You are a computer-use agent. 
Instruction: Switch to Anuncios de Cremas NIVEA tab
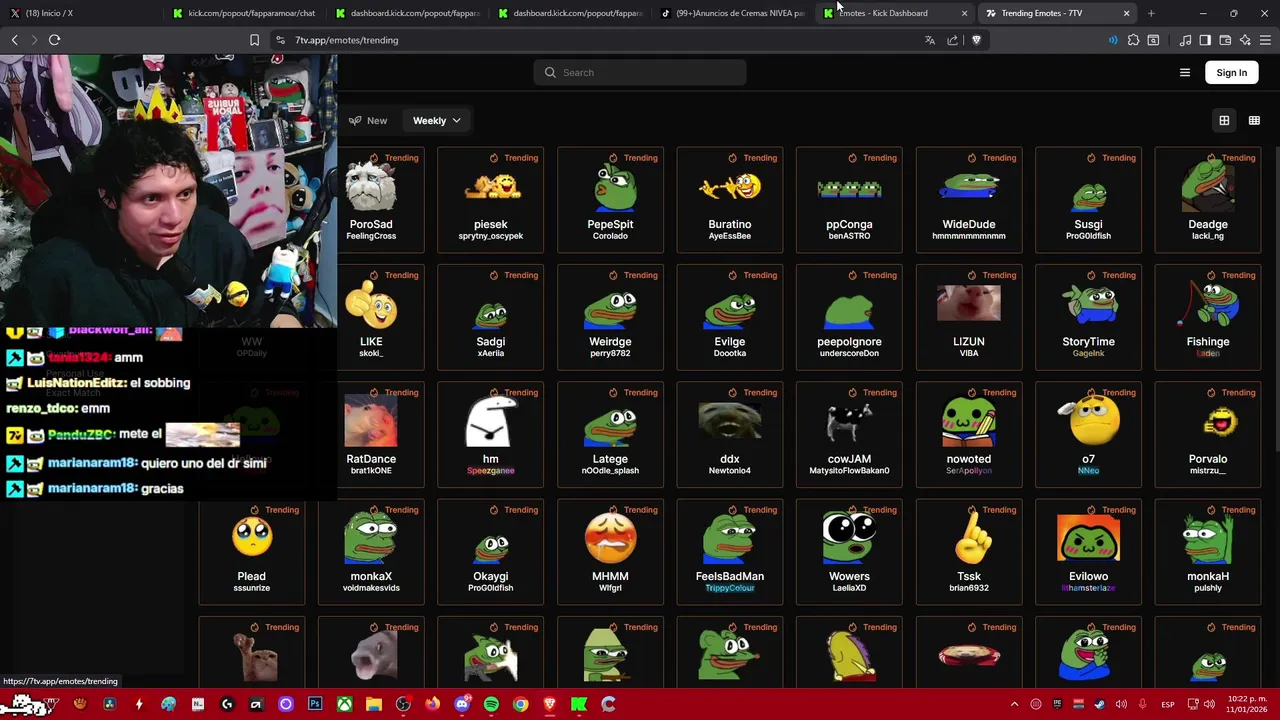click(x=734, y=13)
